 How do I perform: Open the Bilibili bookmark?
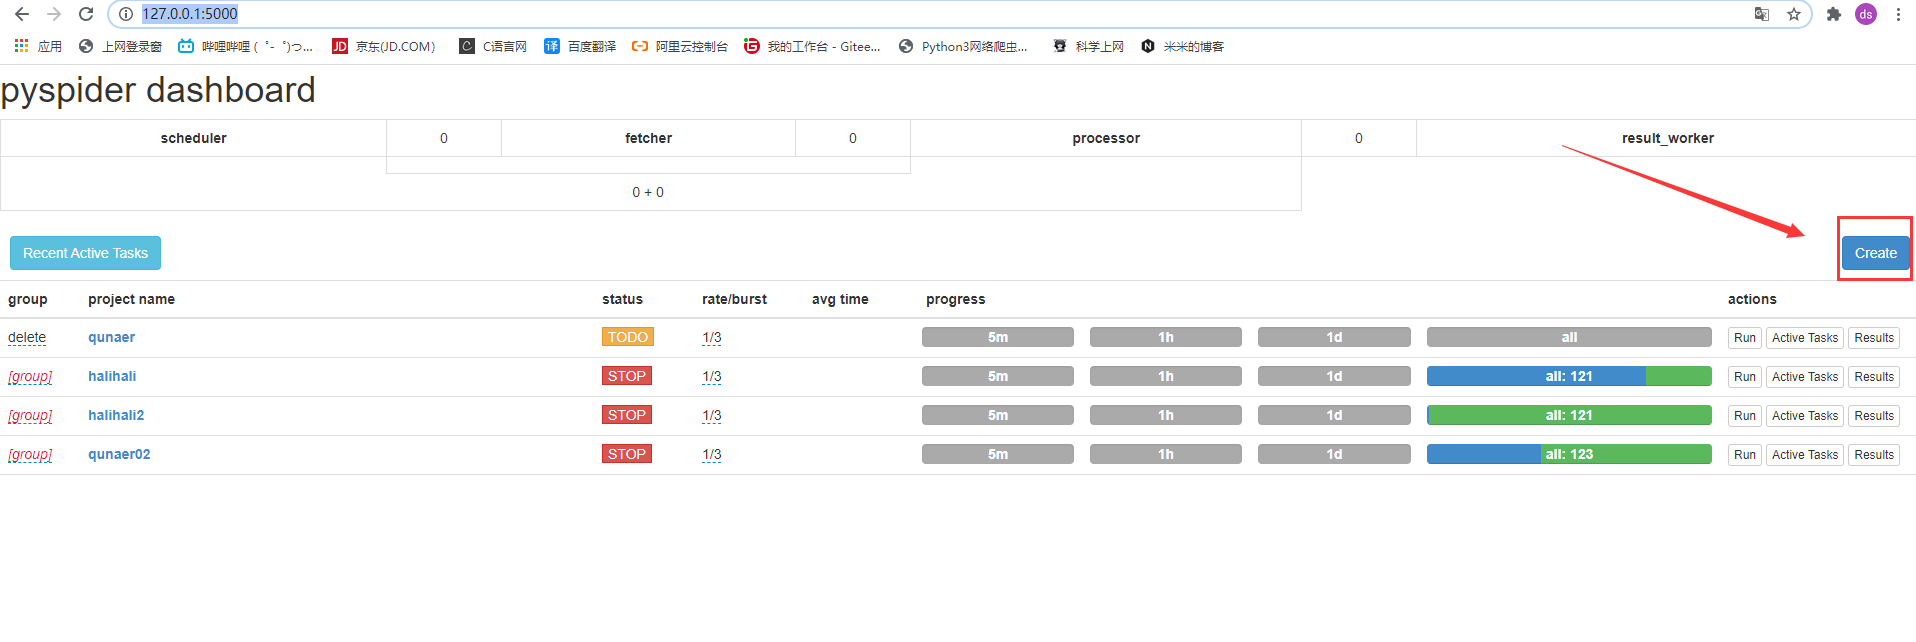[x=245, y=46]
